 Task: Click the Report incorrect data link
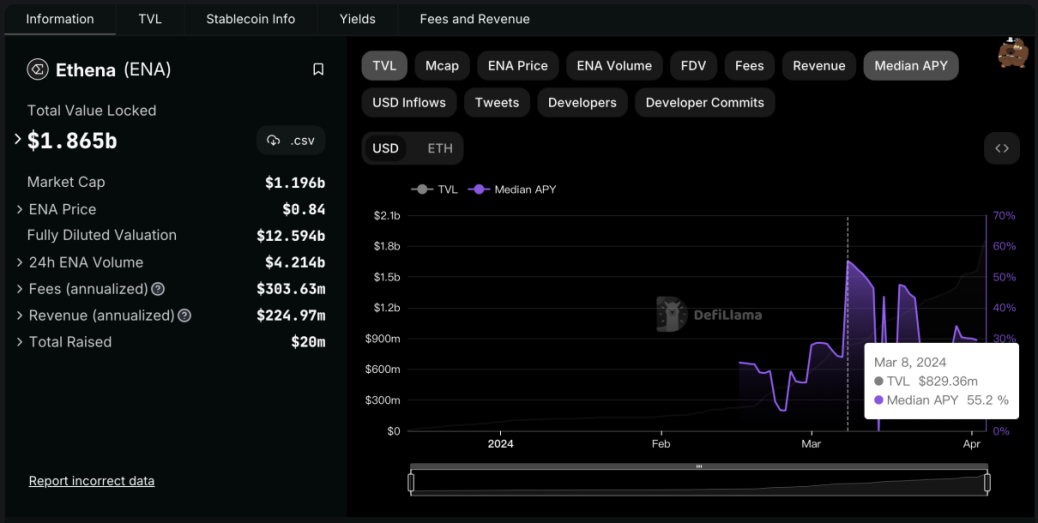pos(91,481)
